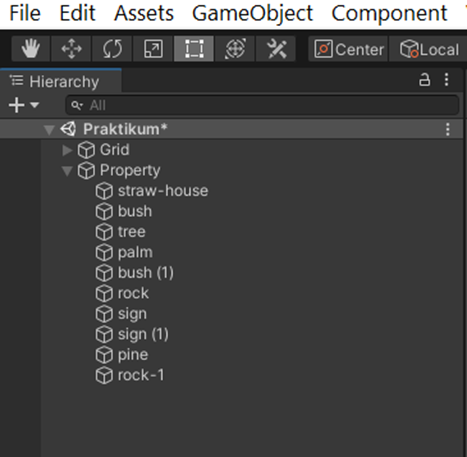Open custom editor tools icon
This screenshot has width=467, height=457.
coord(276,49)
